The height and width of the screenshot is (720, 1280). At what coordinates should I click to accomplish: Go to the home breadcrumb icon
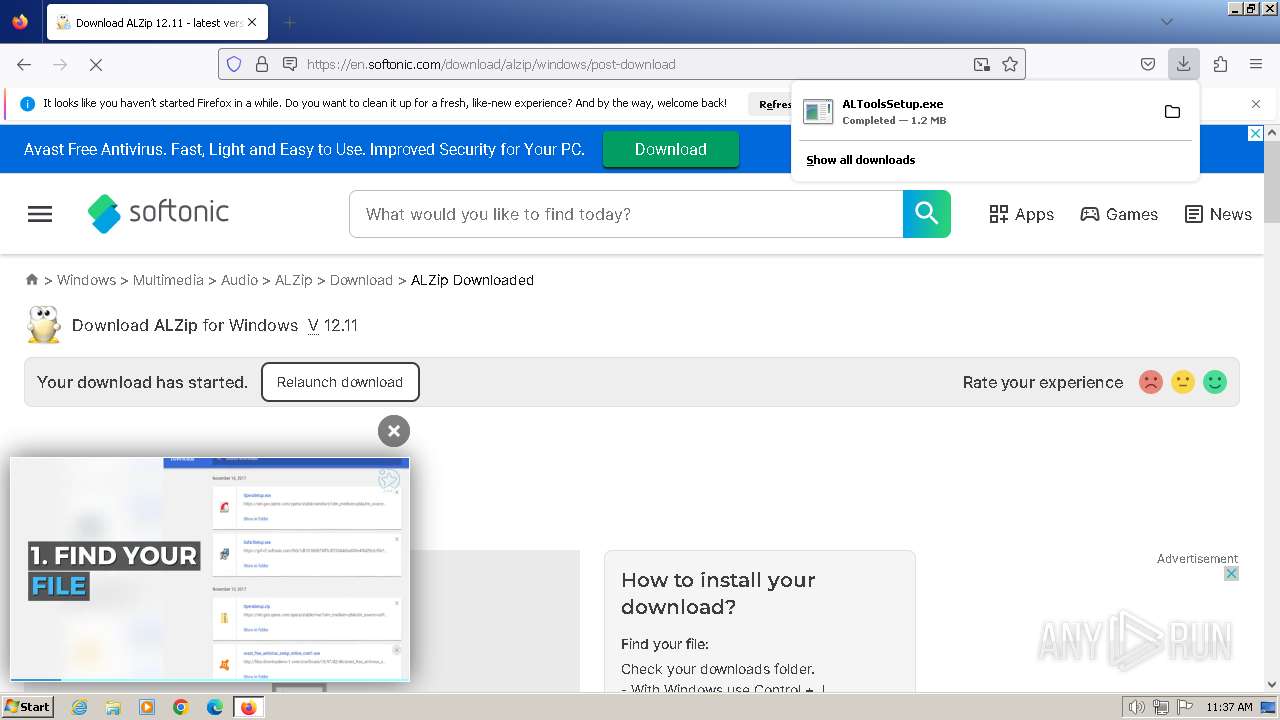point(32,280)
